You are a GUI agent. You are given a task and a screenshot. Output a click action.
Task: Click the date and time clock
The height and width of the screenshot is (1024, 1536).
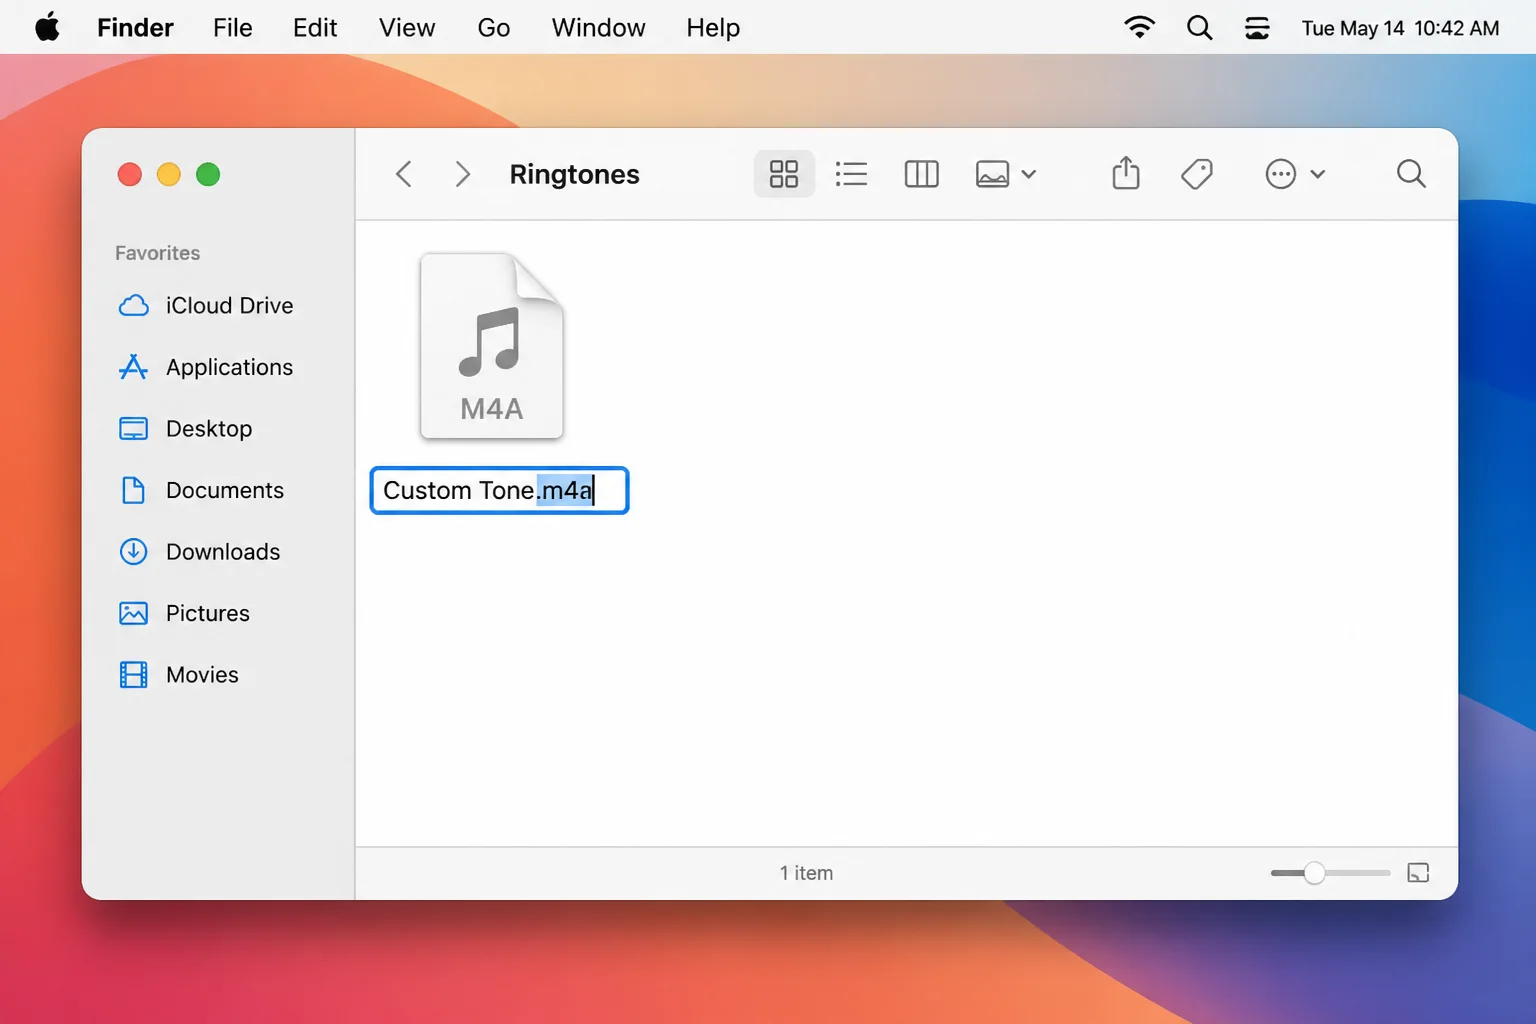pyautogui.click(x=1400, y=28)
